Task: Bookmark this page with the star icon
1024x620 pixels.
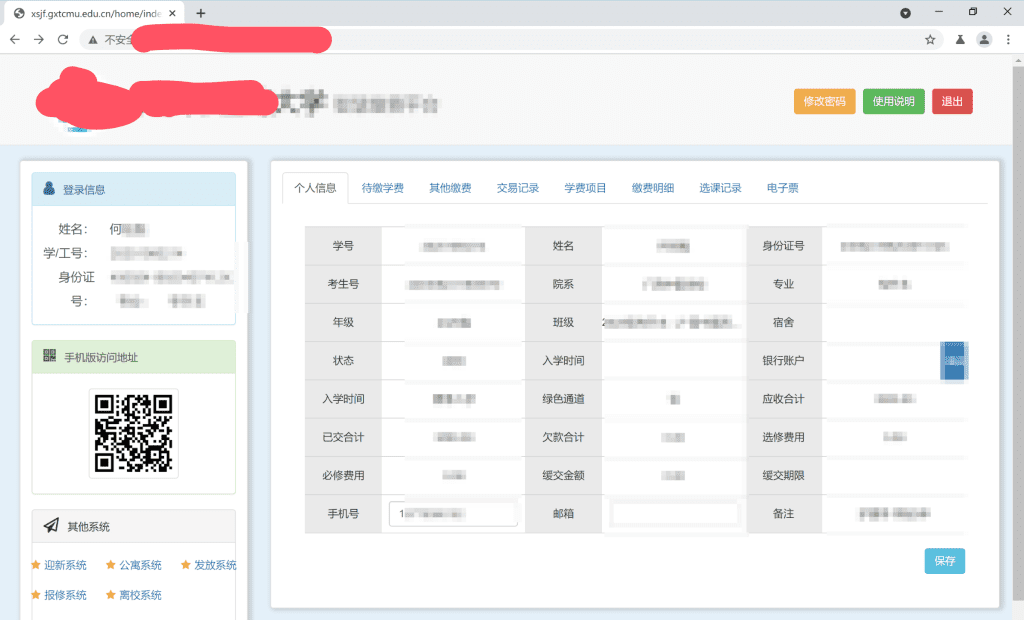Action: [930, 40]
